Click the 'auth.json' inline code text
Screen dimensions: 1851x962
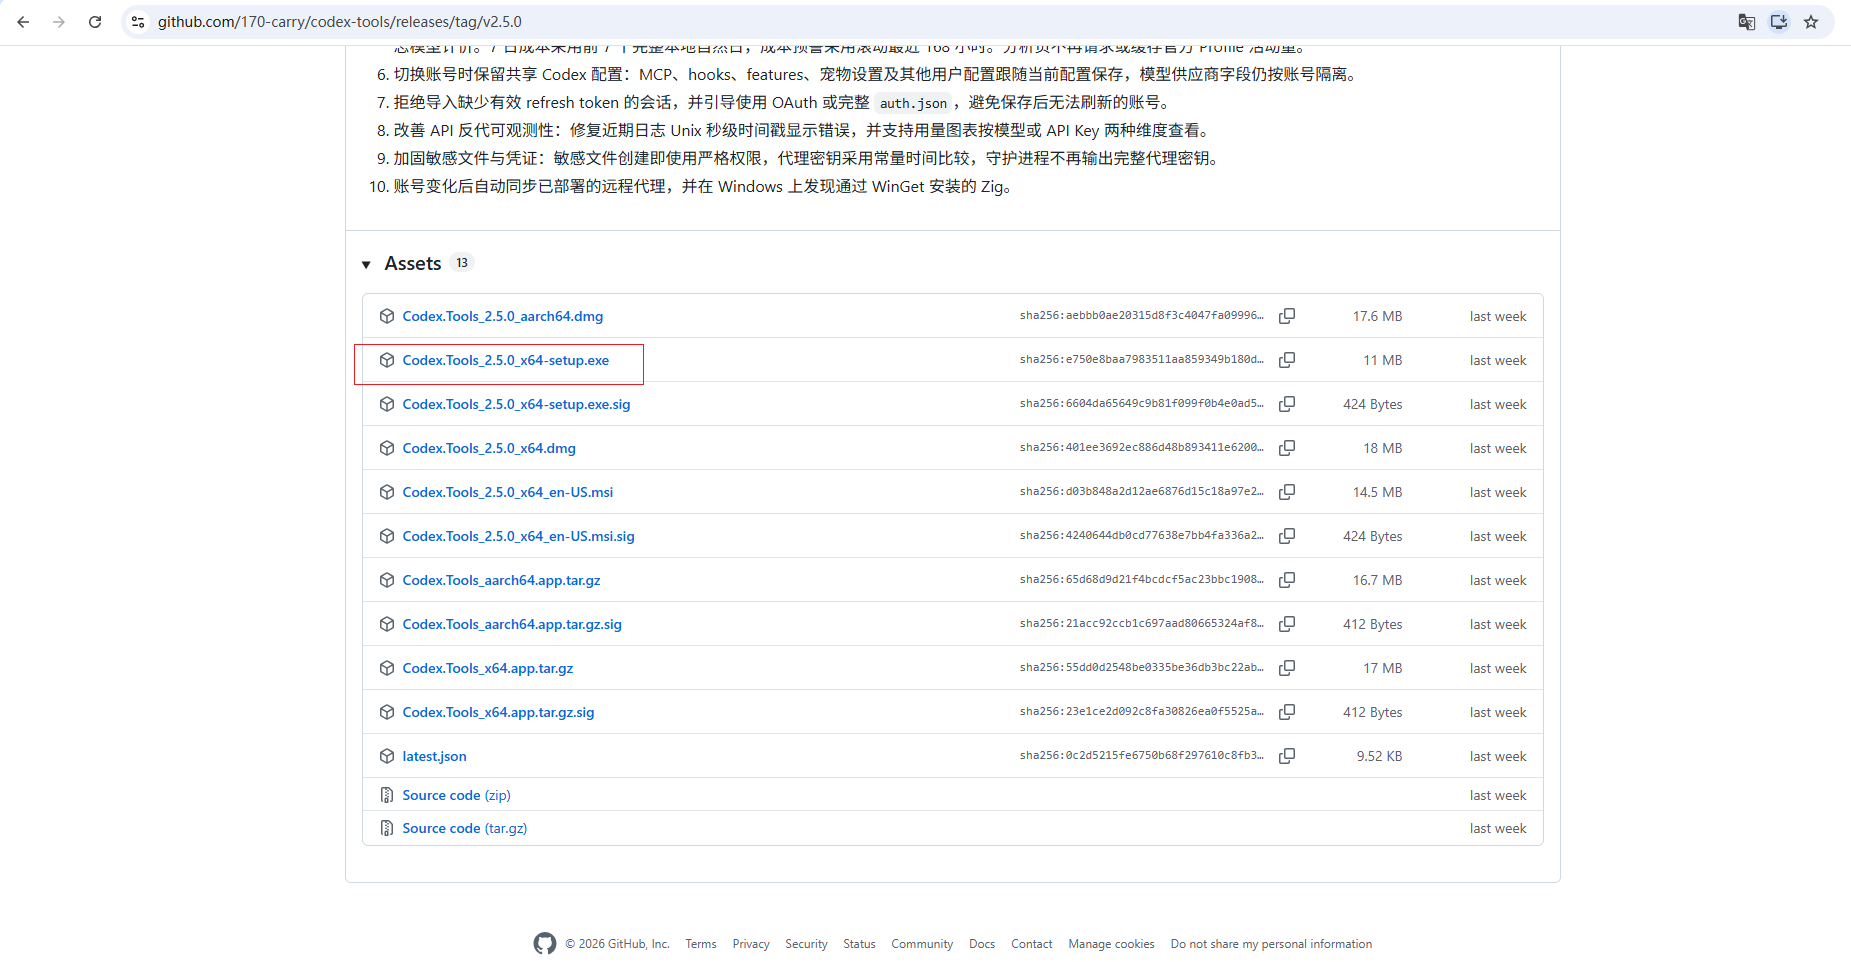pyautogui.click(x=913, y=103)
